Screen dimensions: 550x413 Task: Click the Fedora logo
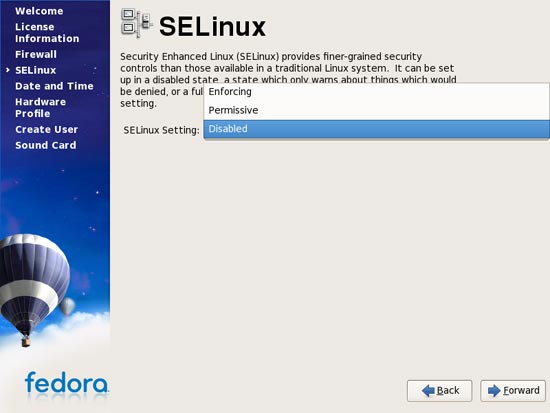67,382
